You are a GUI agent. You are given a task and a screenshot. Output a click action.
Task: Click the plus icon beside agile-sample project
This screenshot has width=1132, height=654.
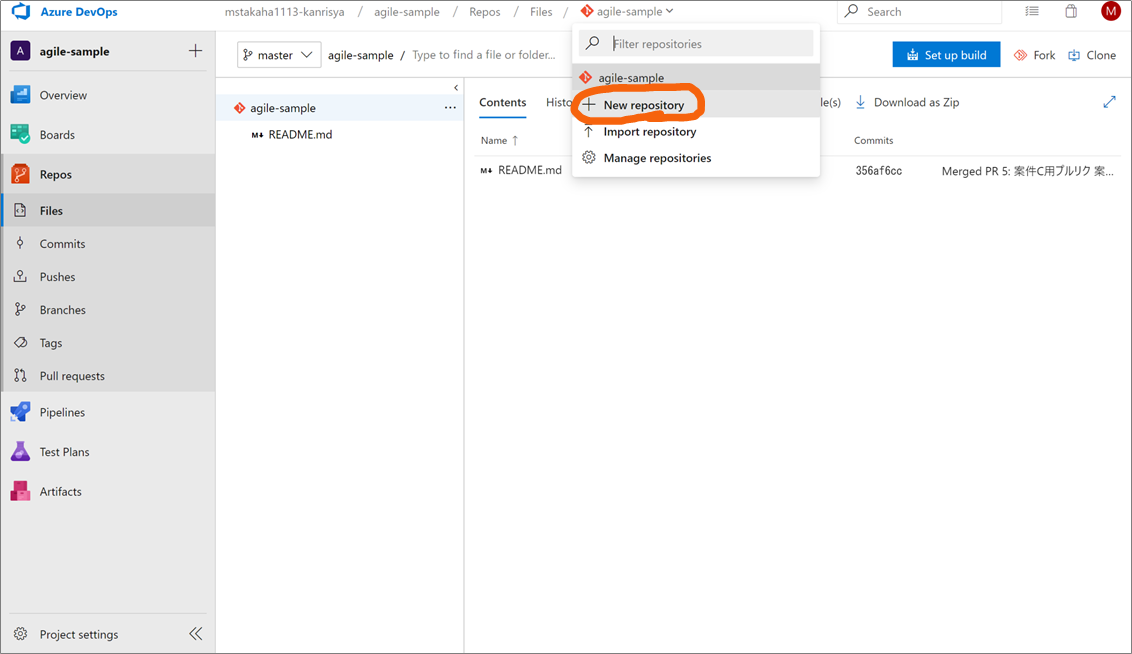pyautogui.click(x=195, y=51)
